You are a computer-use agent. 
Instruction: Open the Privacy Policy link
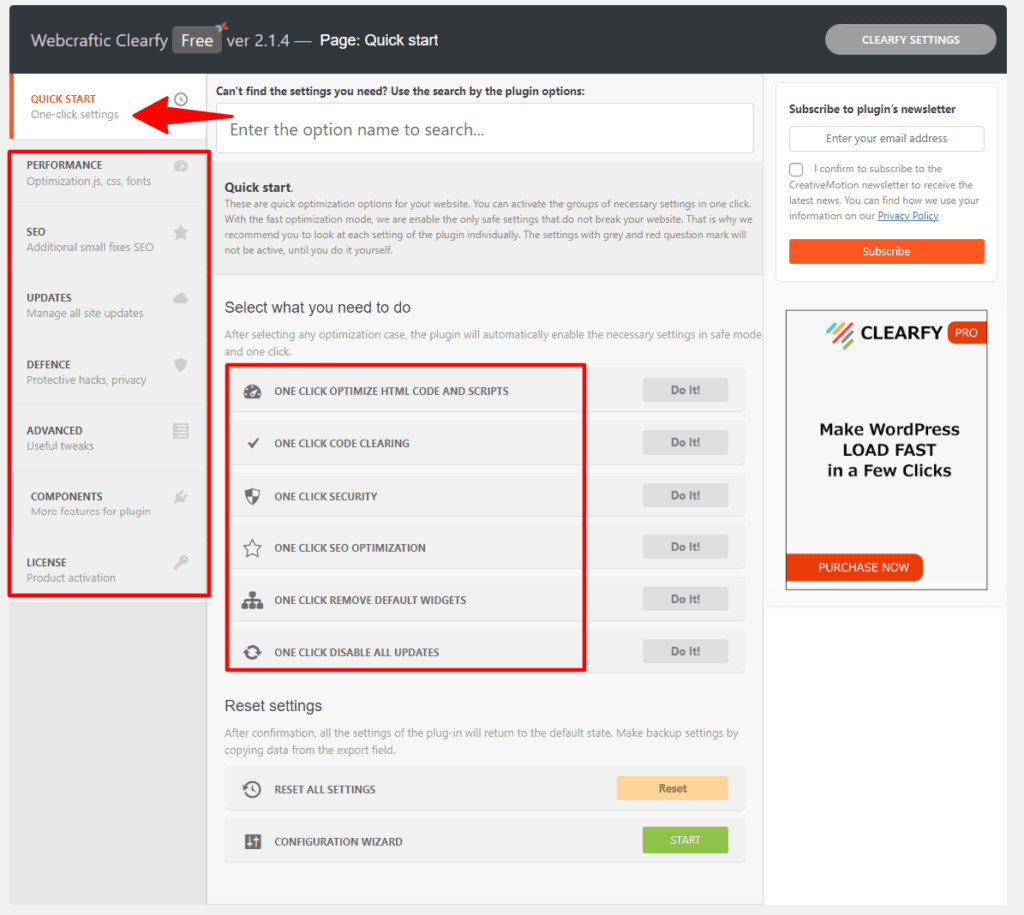pyautogui.click(x=907, y=215)
